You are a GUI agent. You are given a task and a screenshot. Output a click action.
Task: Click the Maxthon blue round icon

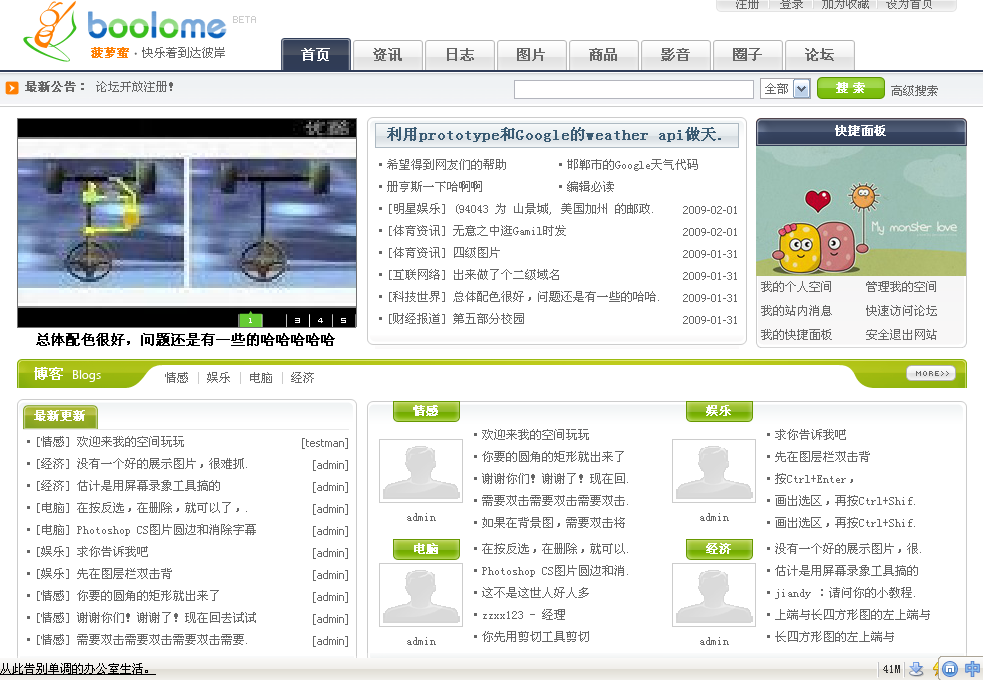950,669
